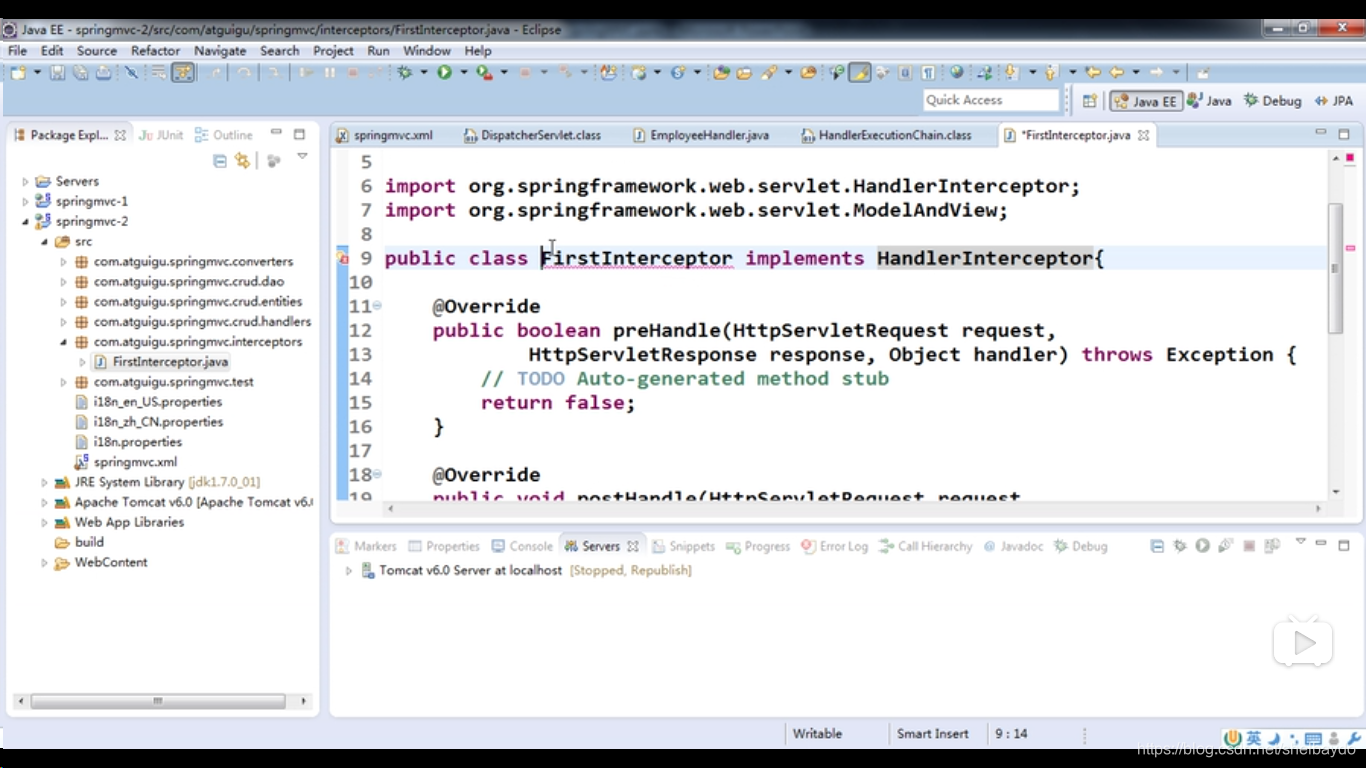1366x768 pixels.
Task: Click the Back navigation arrow icon
Action: [x=1117, y=72]
